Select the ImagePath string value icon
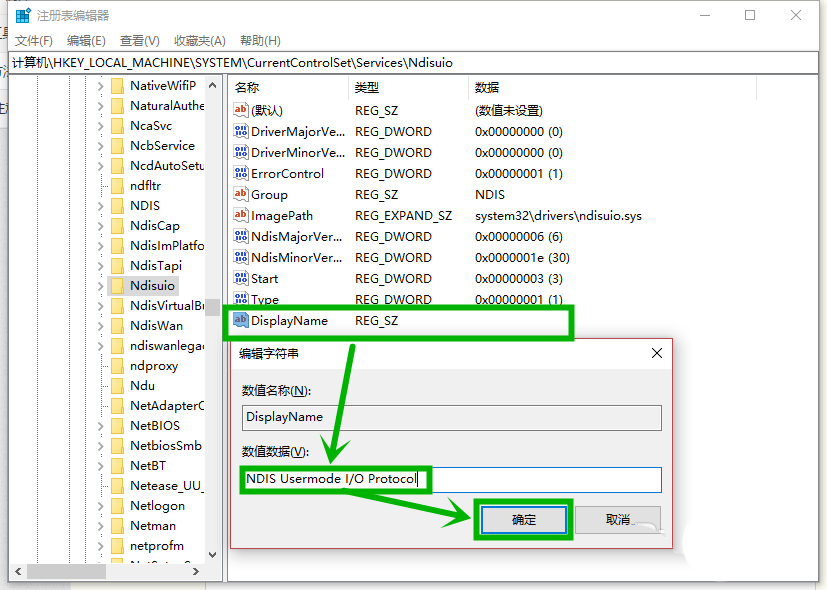Viewport: 827px width, 590px height. [241, 215]
